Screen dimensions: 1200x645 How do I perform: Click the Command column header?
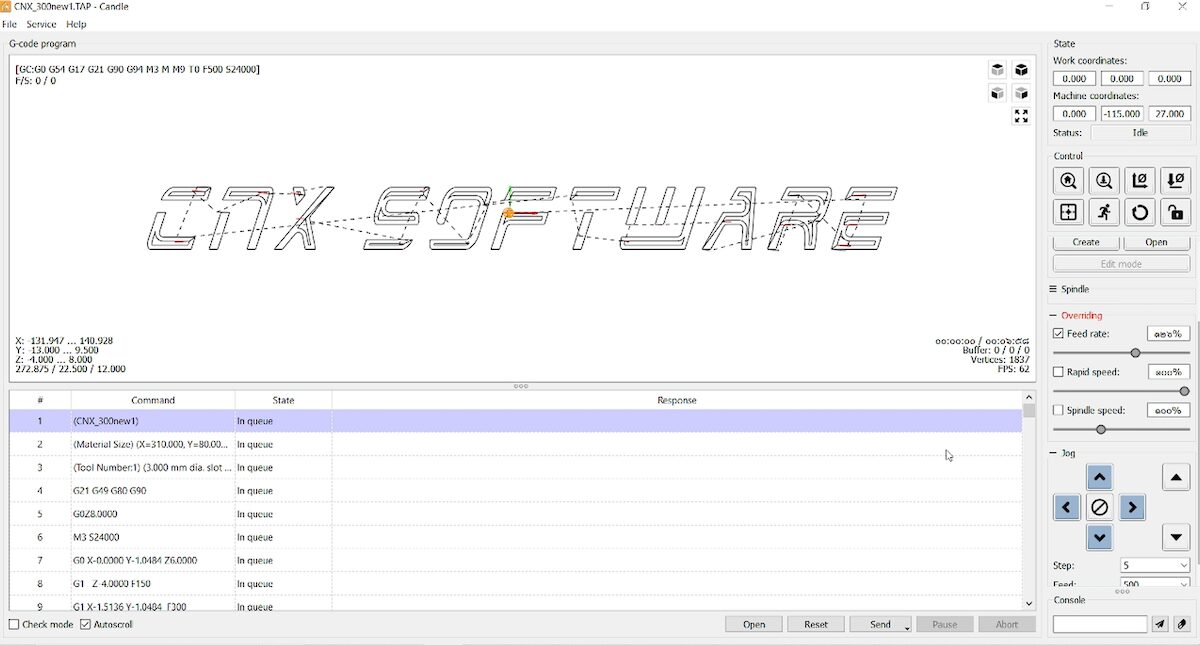[153, 400]
